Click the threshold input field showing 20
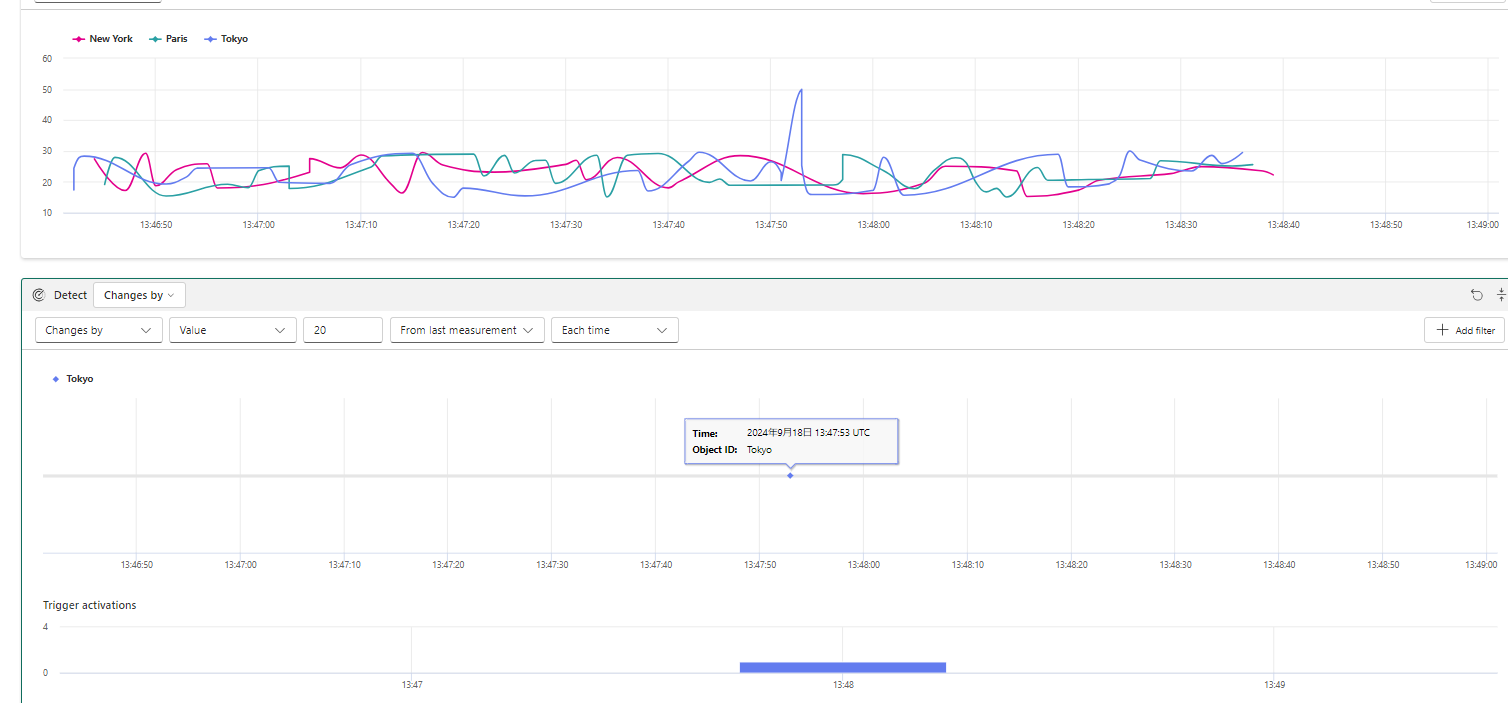The width and height of the screenshot is (1508, 703). point(343,330)
